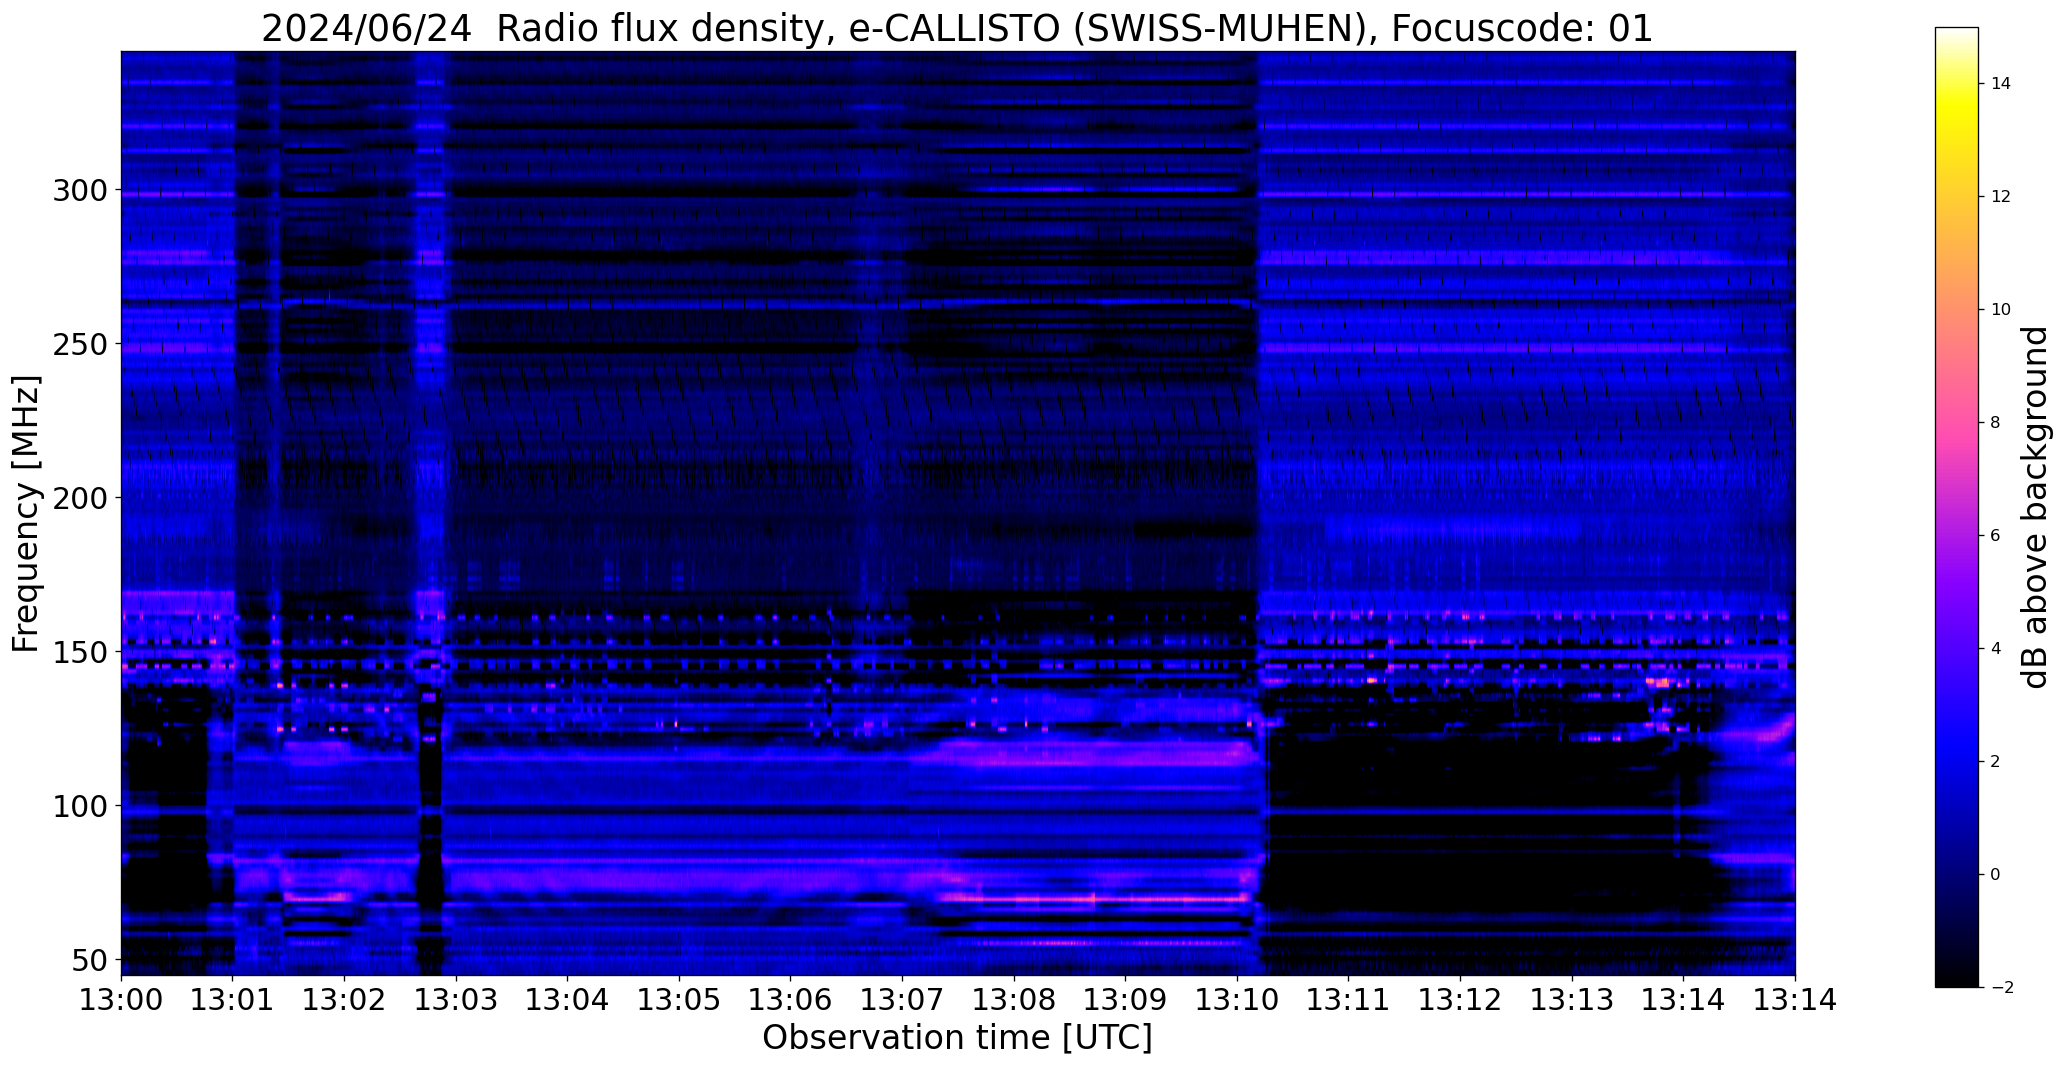Click the 13:13 time tick label
The height and width of the screenshot is (1067, 2066).
[1571, 999]
